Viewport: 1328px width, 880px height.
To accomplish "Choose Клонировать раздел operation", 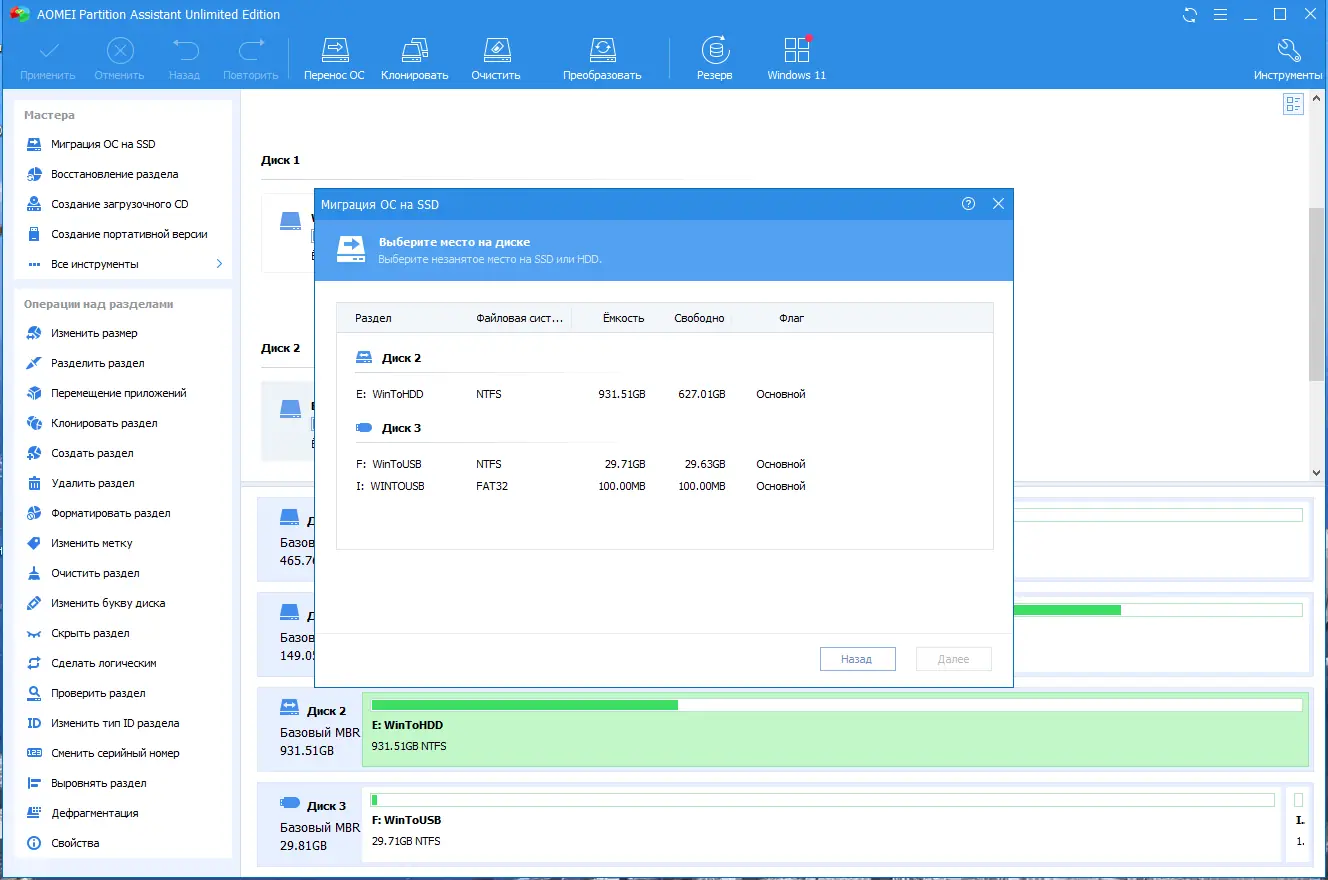I will (104, 423).
